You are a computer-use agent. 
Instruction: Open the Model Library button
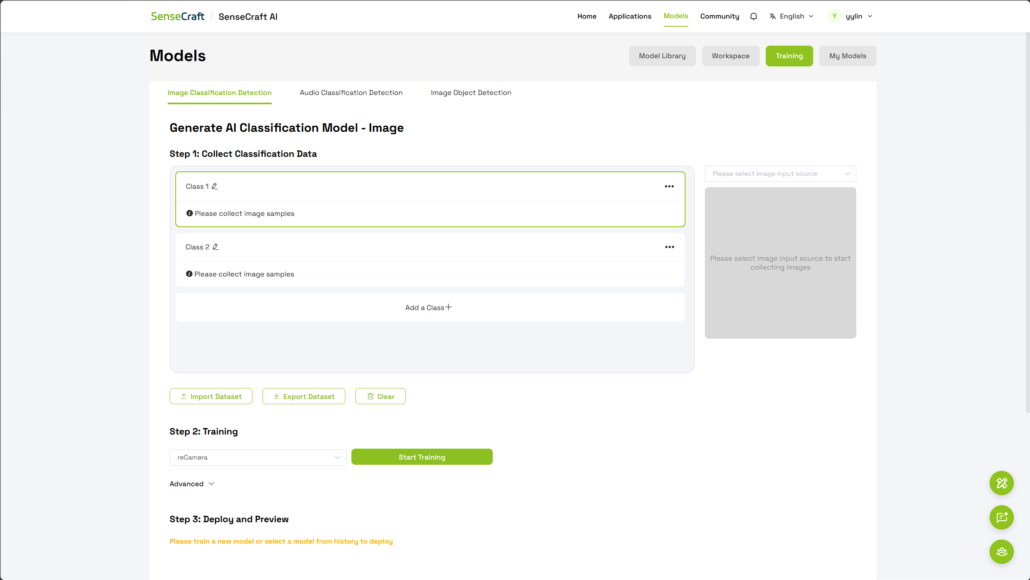coord(661,56)
